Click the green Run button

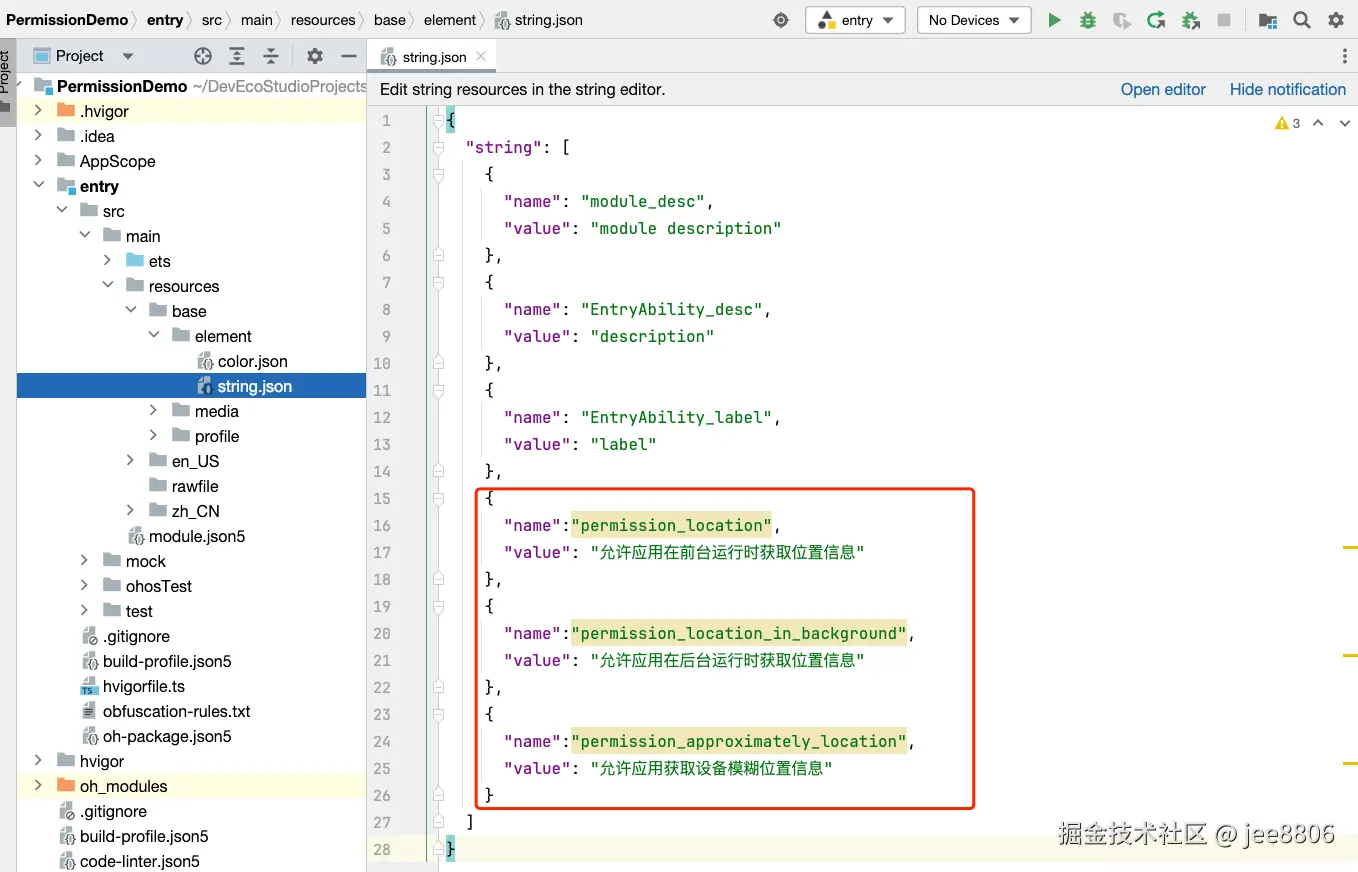click(1054, 20)
